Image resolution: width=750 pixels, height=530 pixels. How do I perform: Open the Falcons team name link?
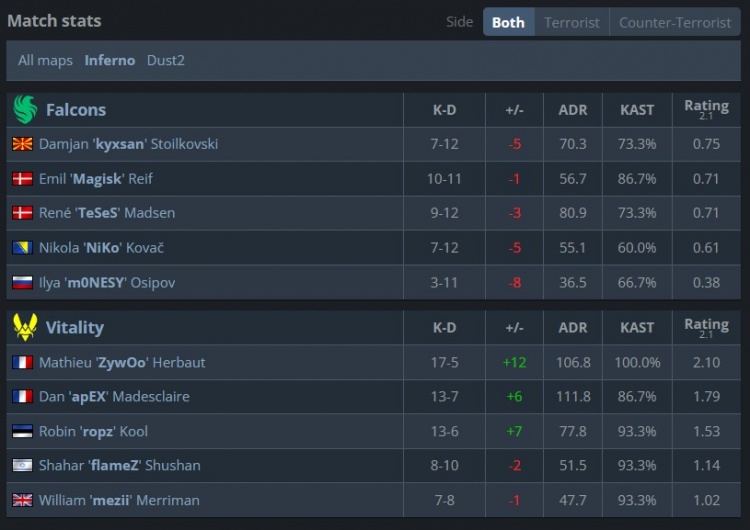coord(76,110)
